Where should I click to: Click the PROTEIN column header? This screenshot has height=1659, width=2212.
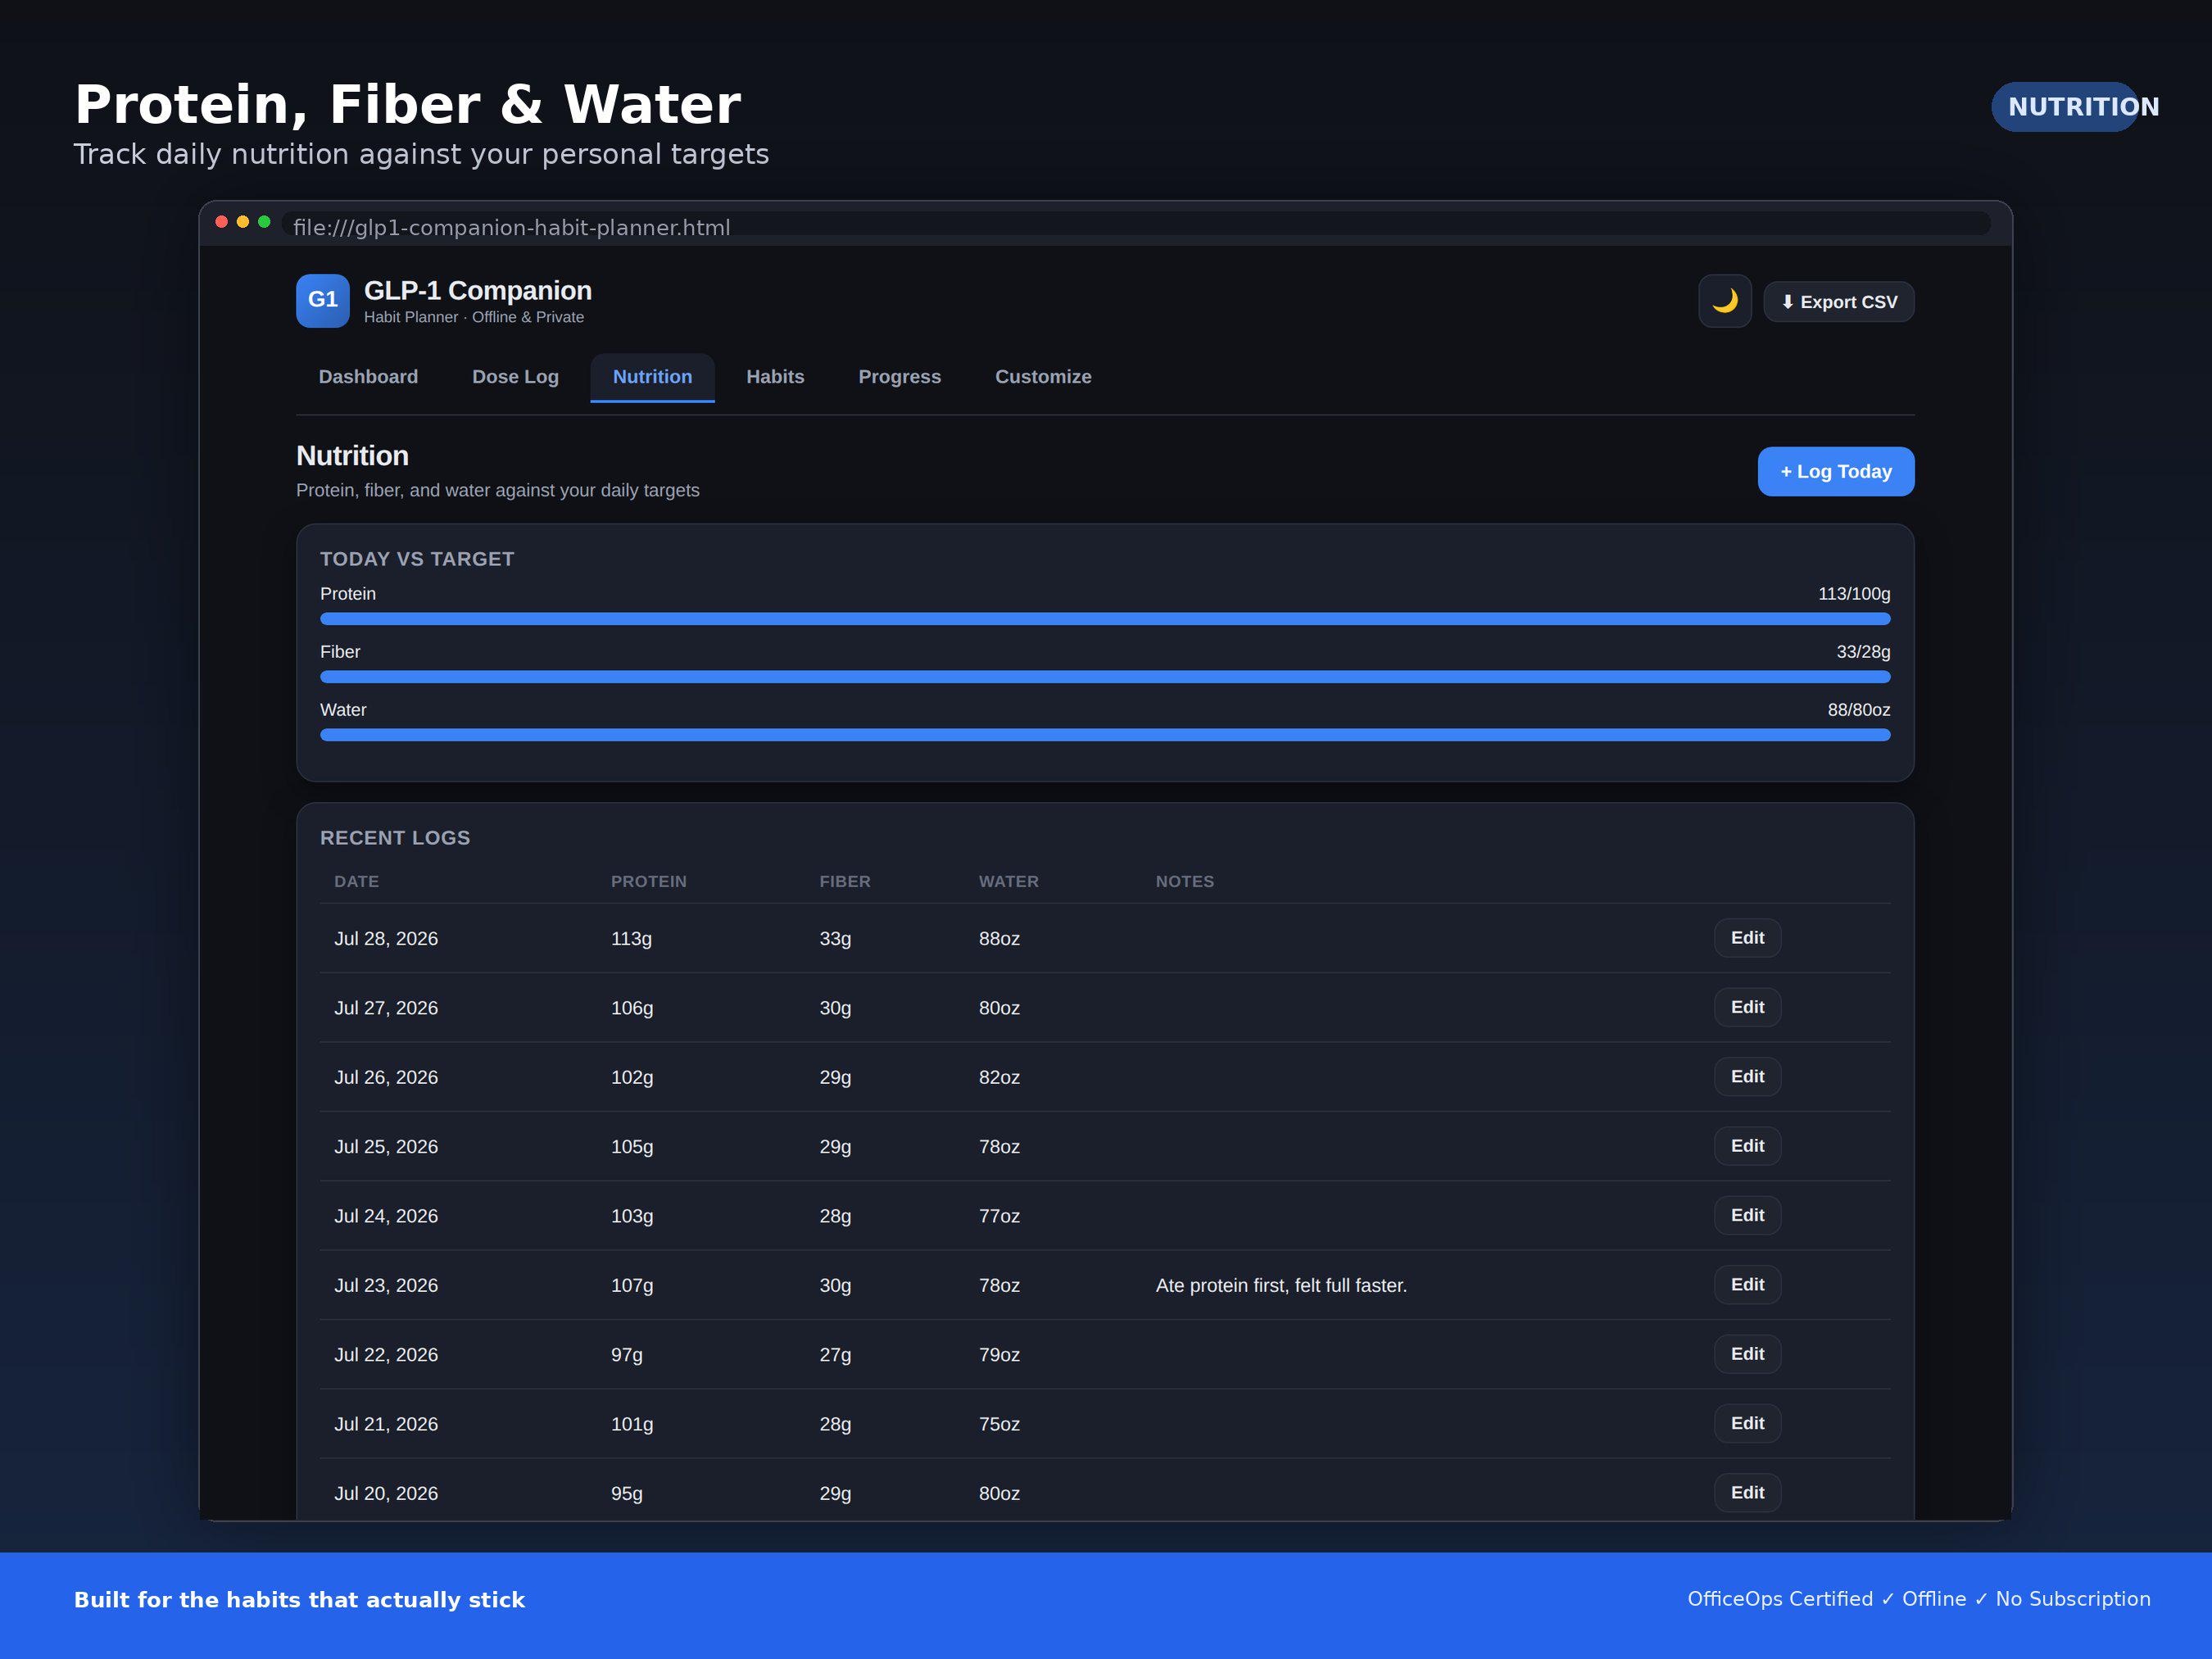(x=649, y=881)
